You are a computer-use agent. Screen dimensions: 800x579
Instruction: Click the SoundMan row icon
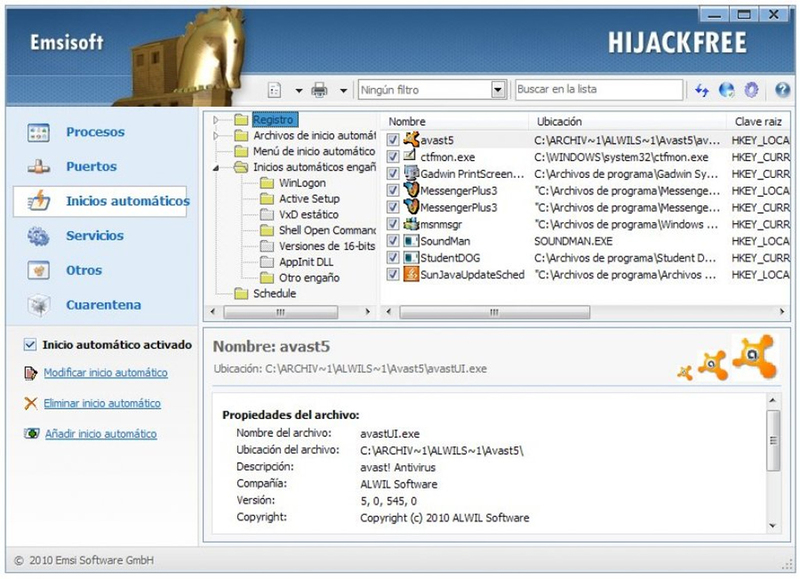pos(411,241)
